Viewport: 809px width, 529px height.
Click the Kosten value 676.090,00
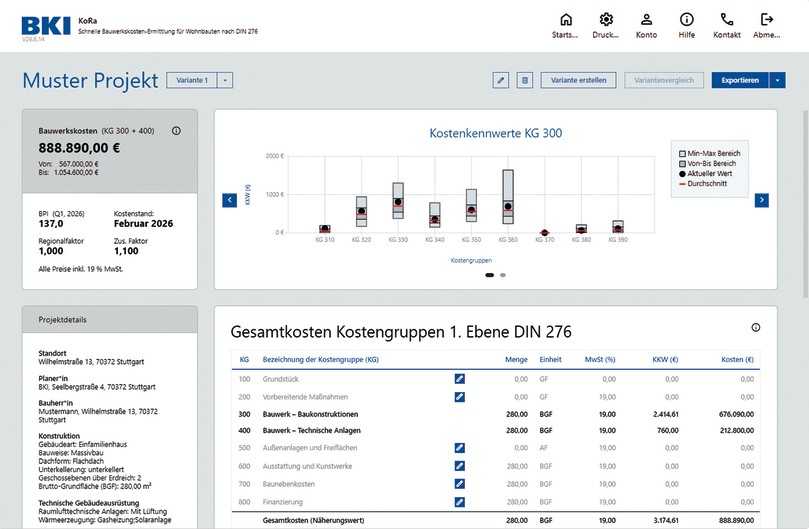point(736,414)
